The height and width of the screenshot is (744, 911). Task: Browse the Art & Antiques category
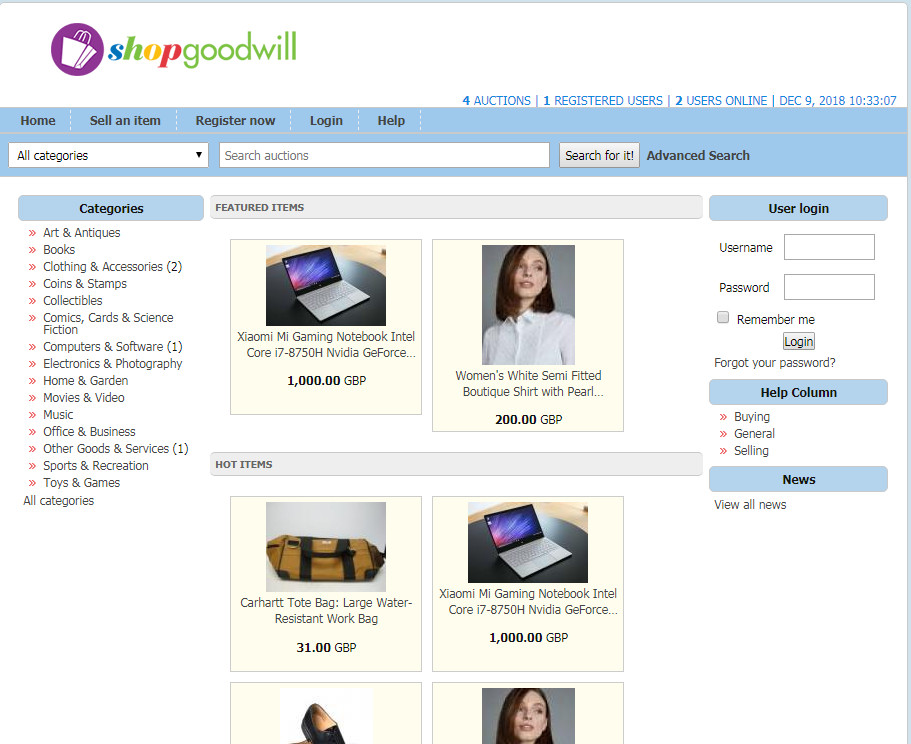click(81, 232)
